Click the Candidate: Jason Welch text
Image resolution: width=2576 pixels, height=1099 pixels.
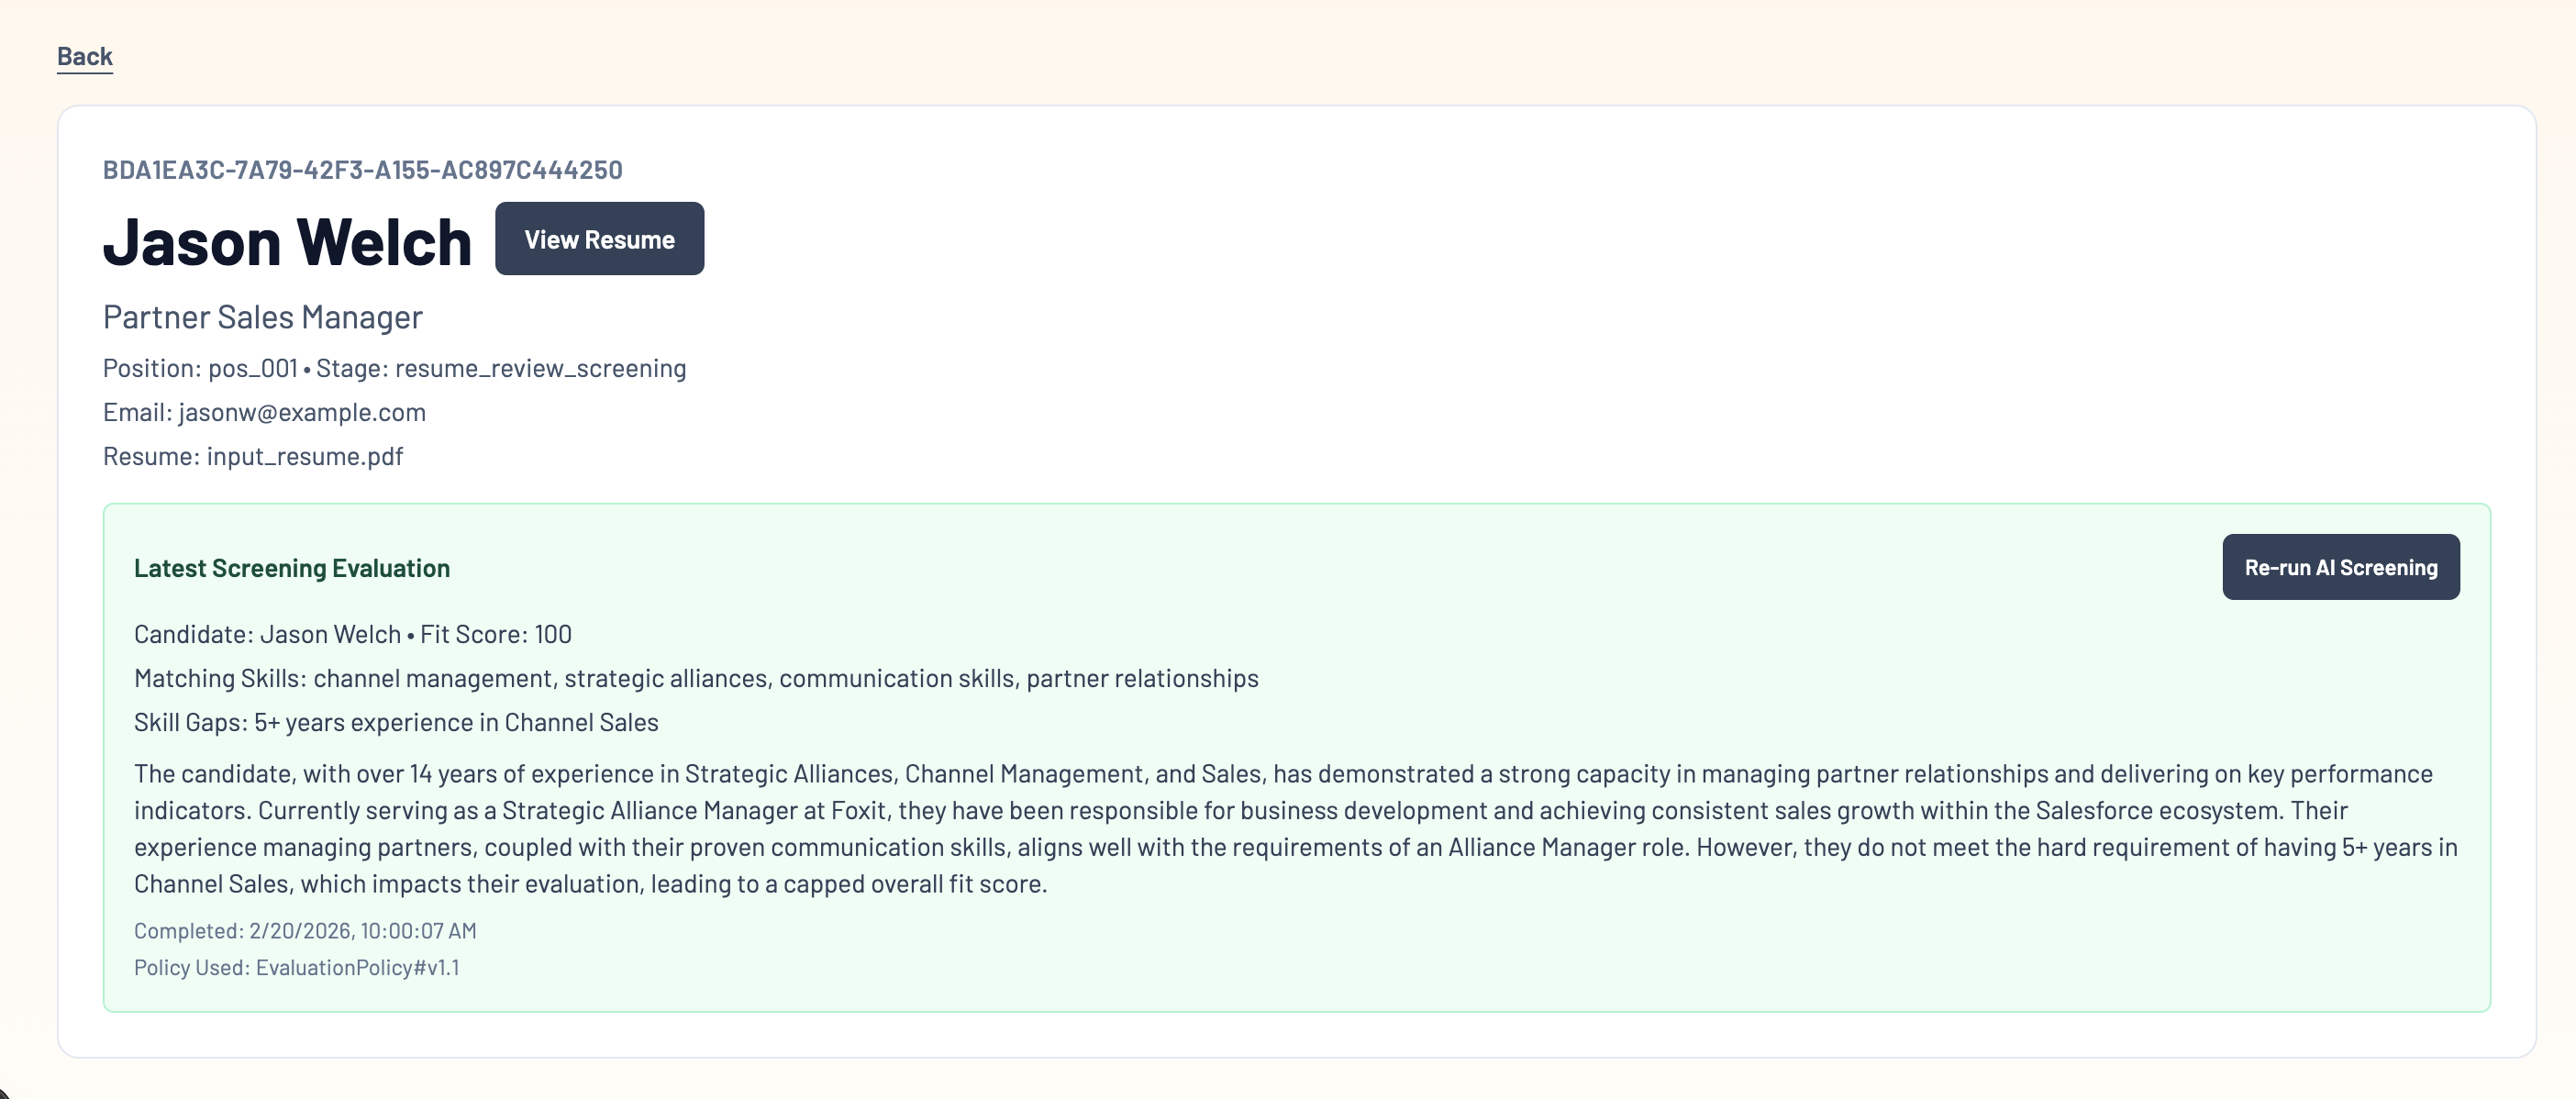(x=267, y=635)
